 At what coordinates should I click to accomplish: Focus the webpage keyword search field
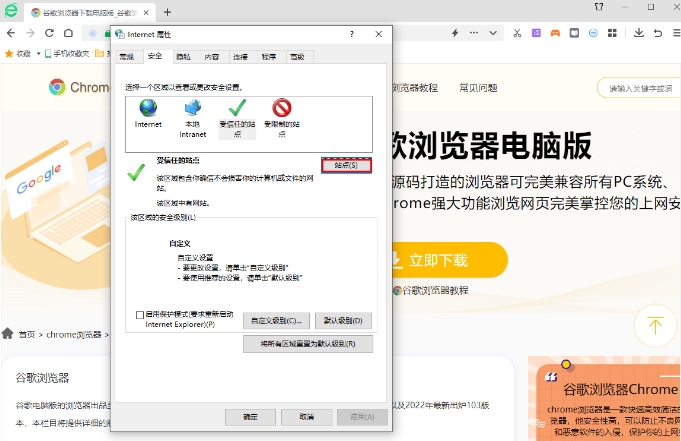(x=639, y=88)
